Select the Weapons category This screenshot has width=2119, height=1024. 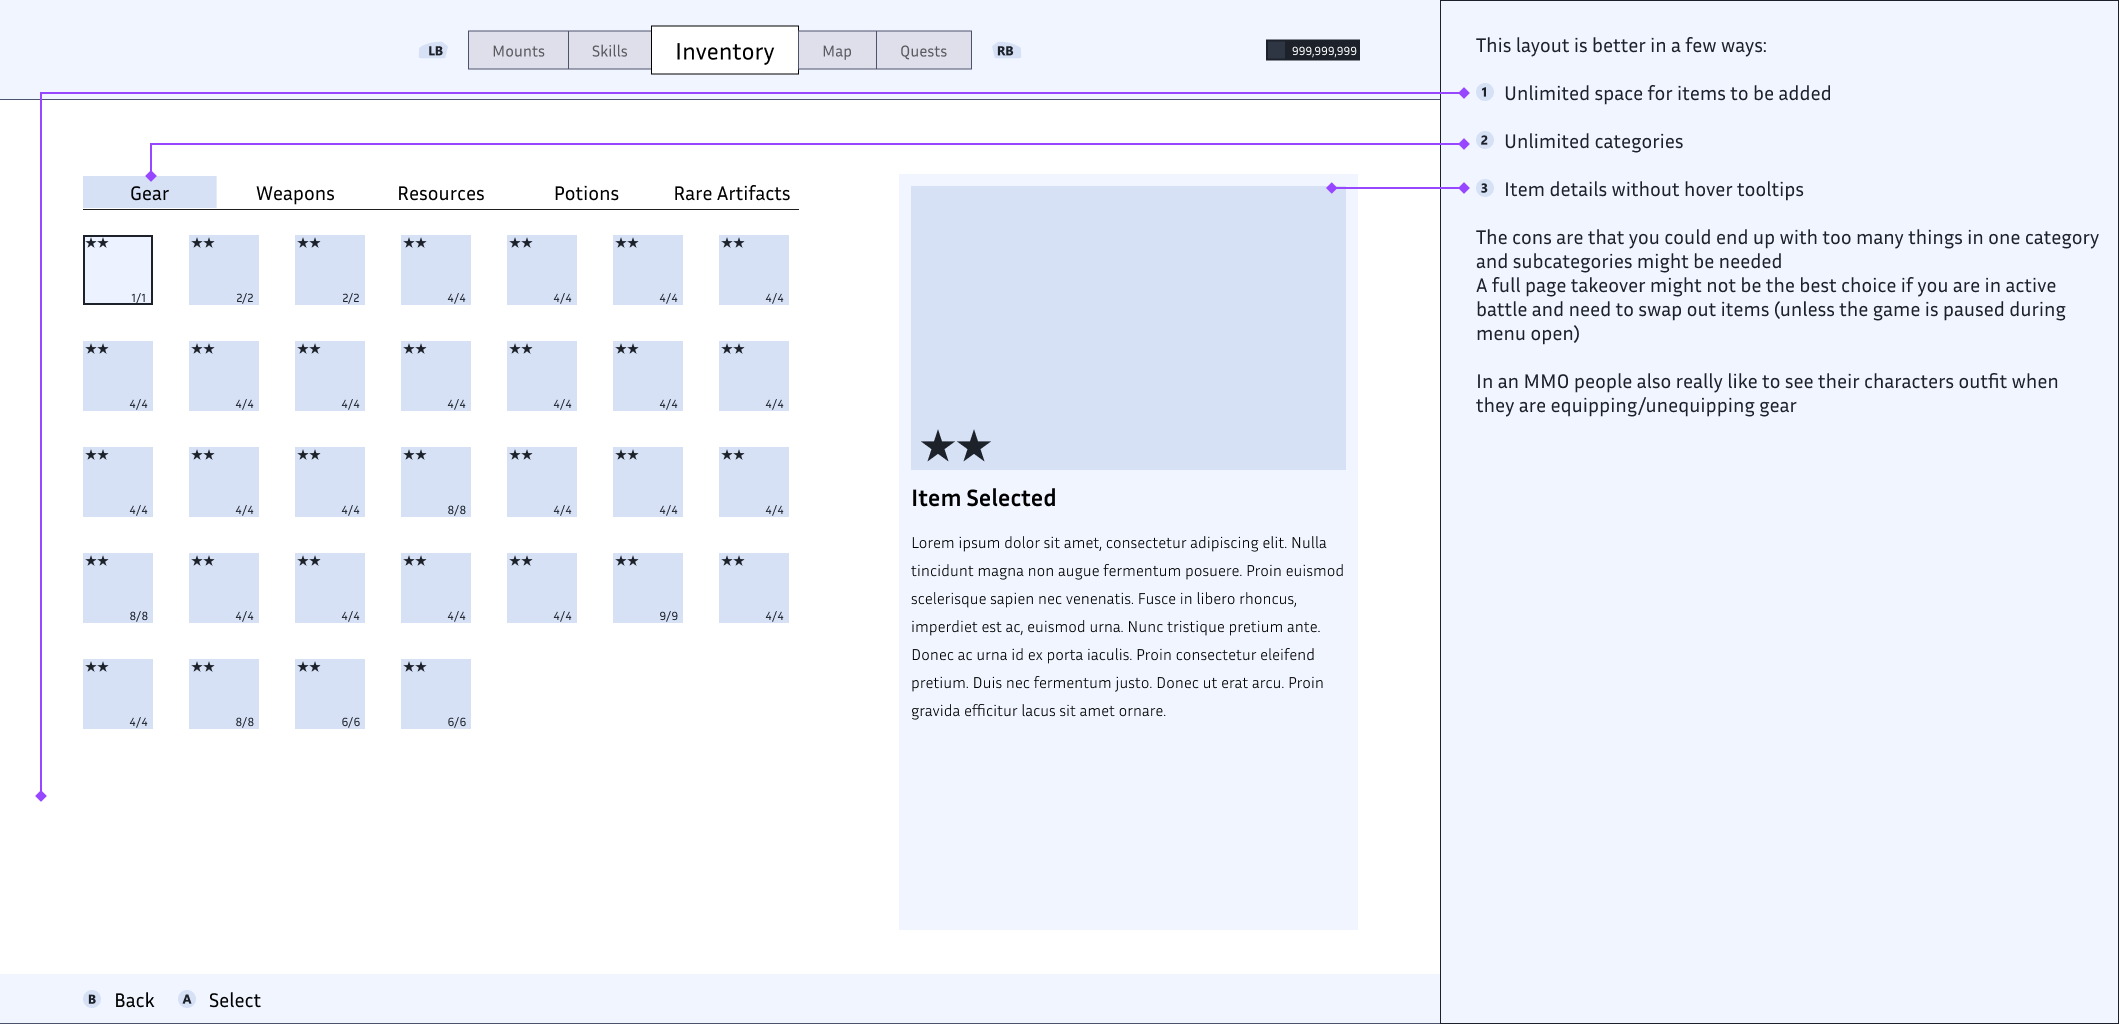tap(295, 194)
